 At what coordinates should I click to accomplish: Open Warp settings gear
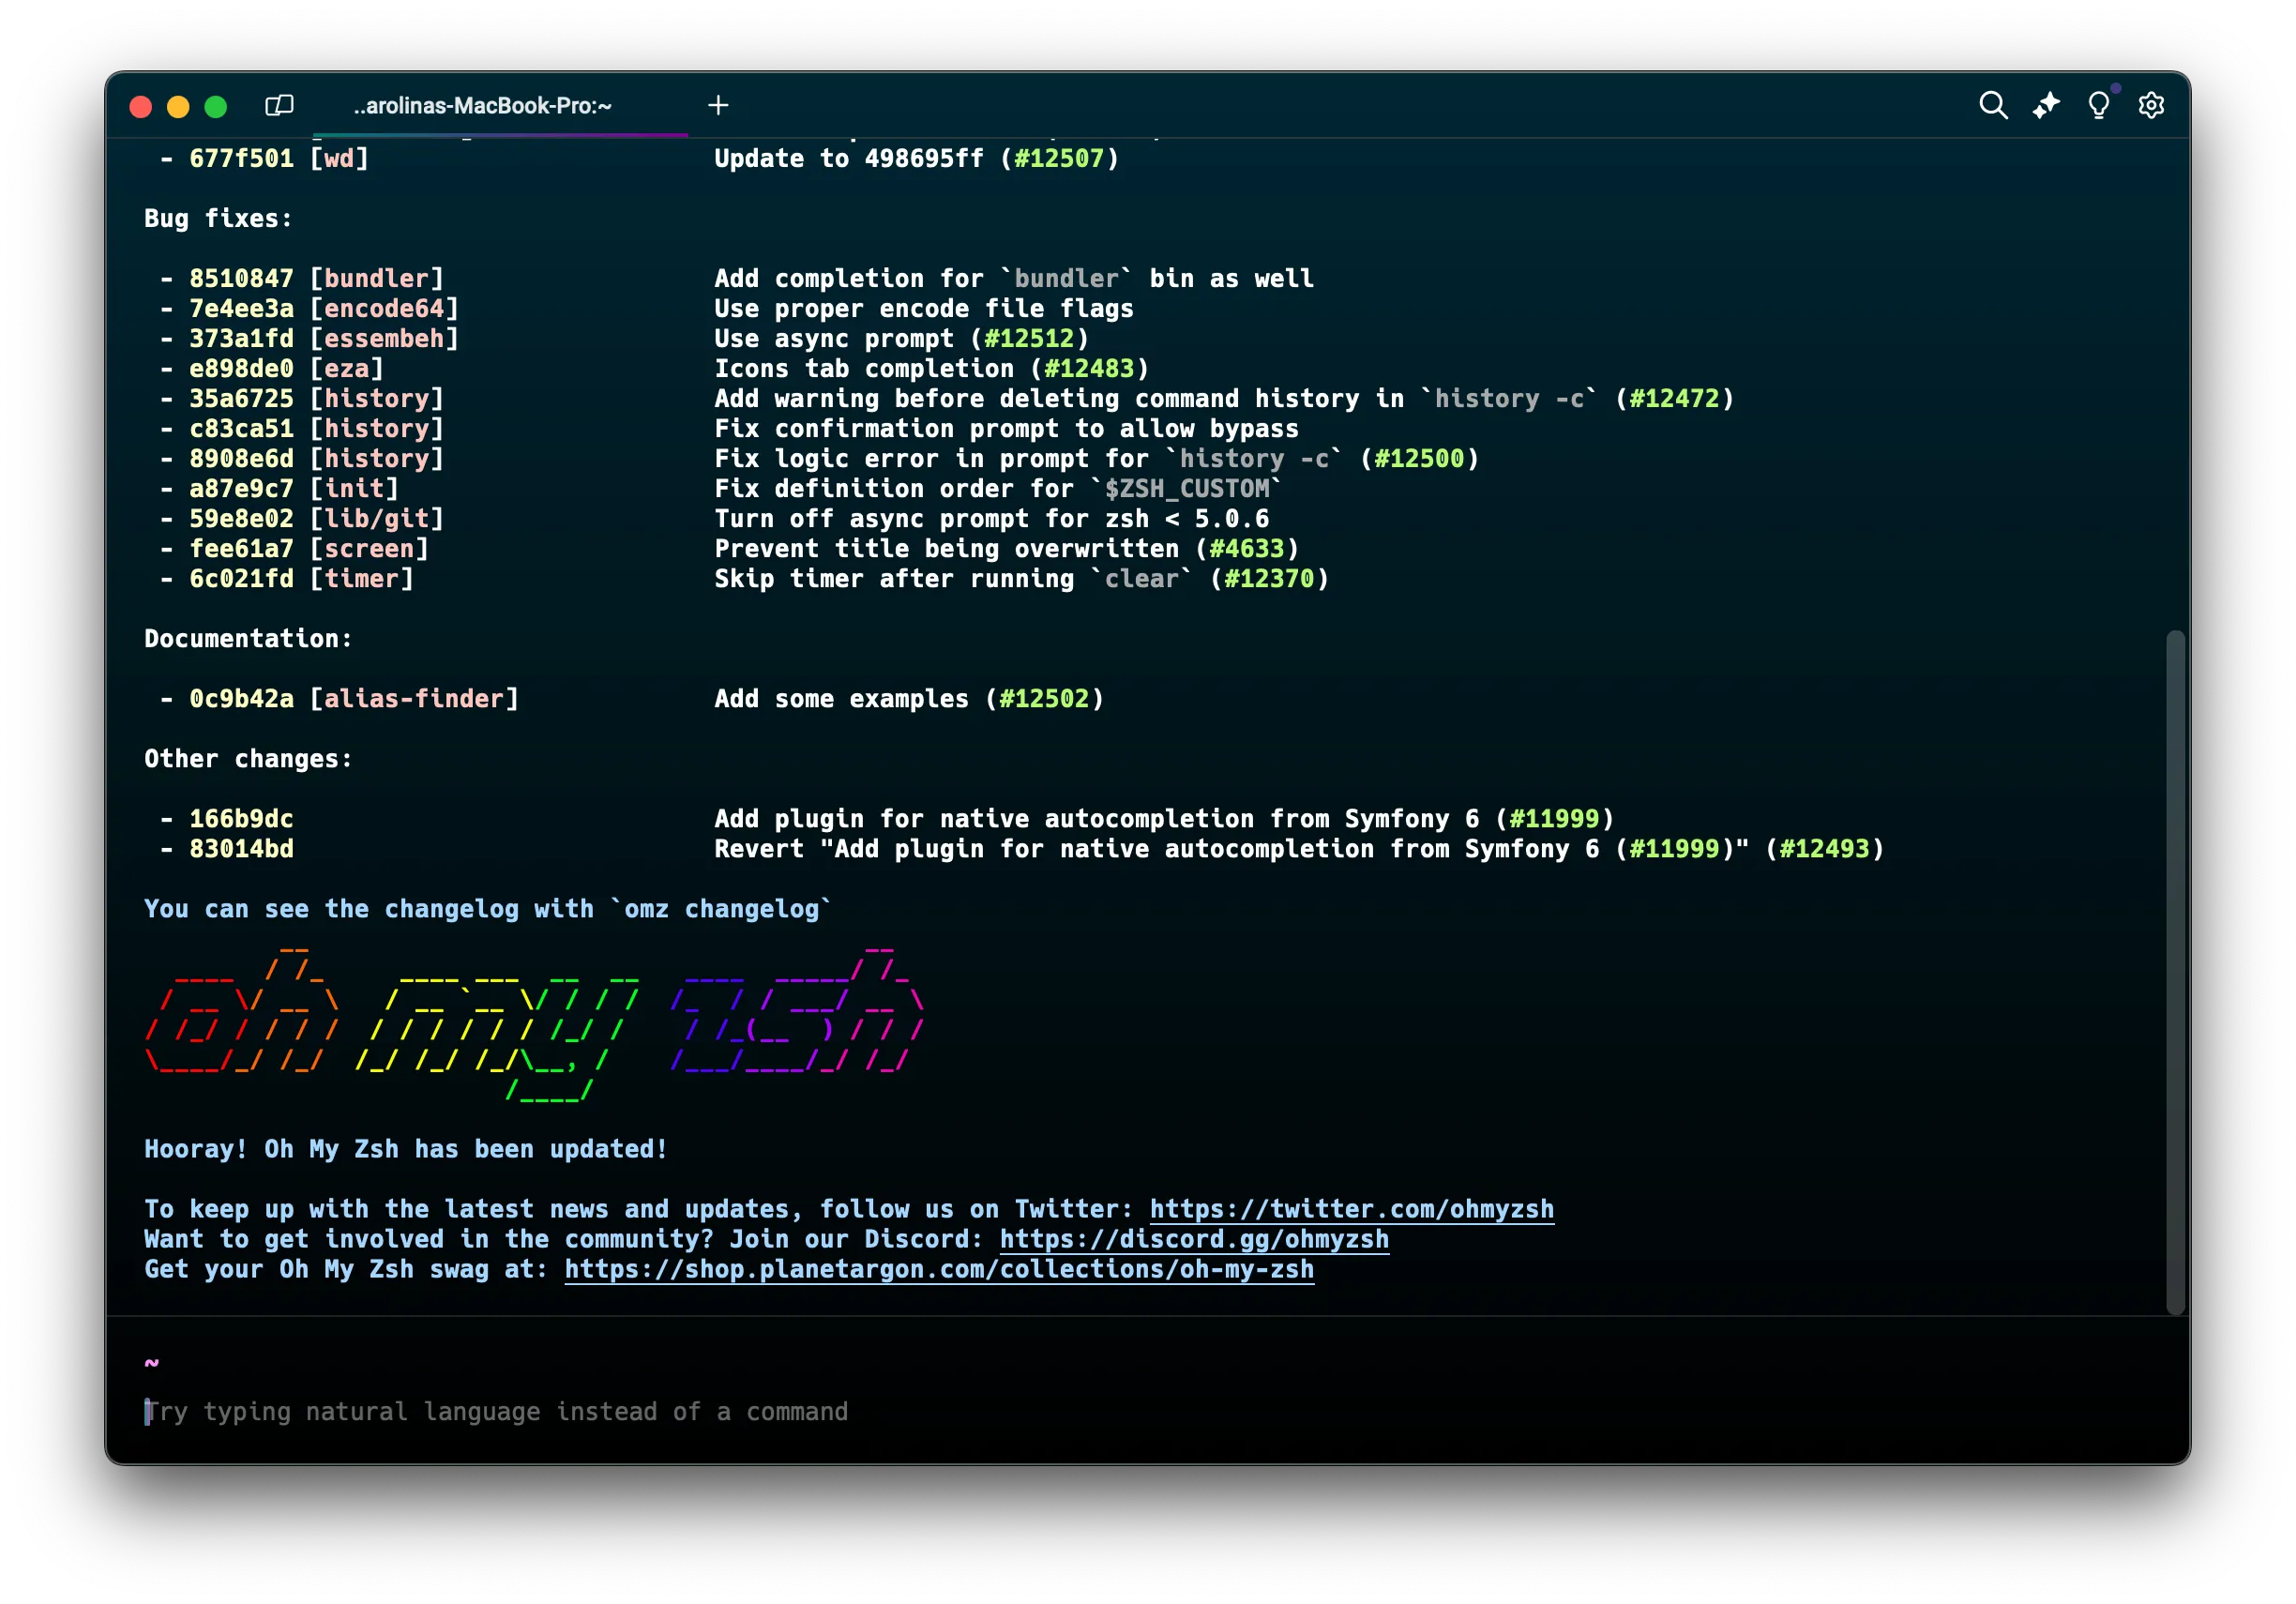click(x=2152, y=105)
